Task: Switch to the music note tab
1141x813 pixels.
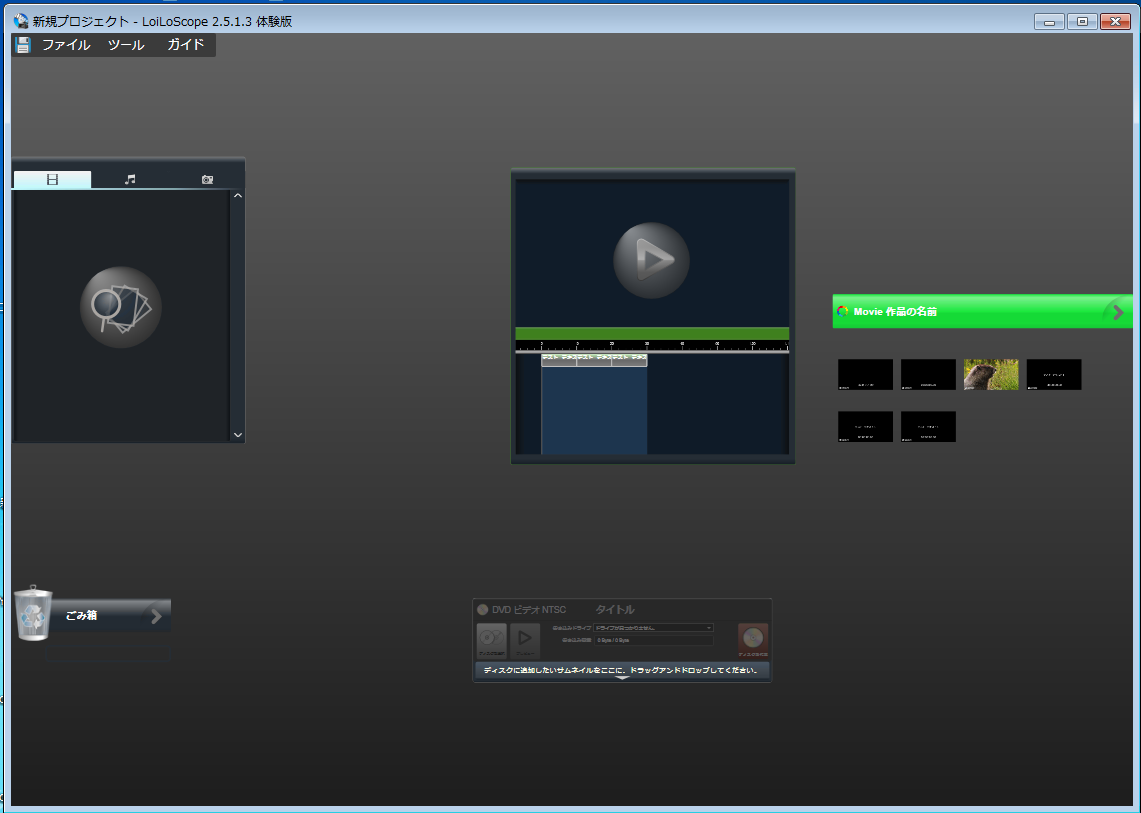Action: (x=130, y=180)
